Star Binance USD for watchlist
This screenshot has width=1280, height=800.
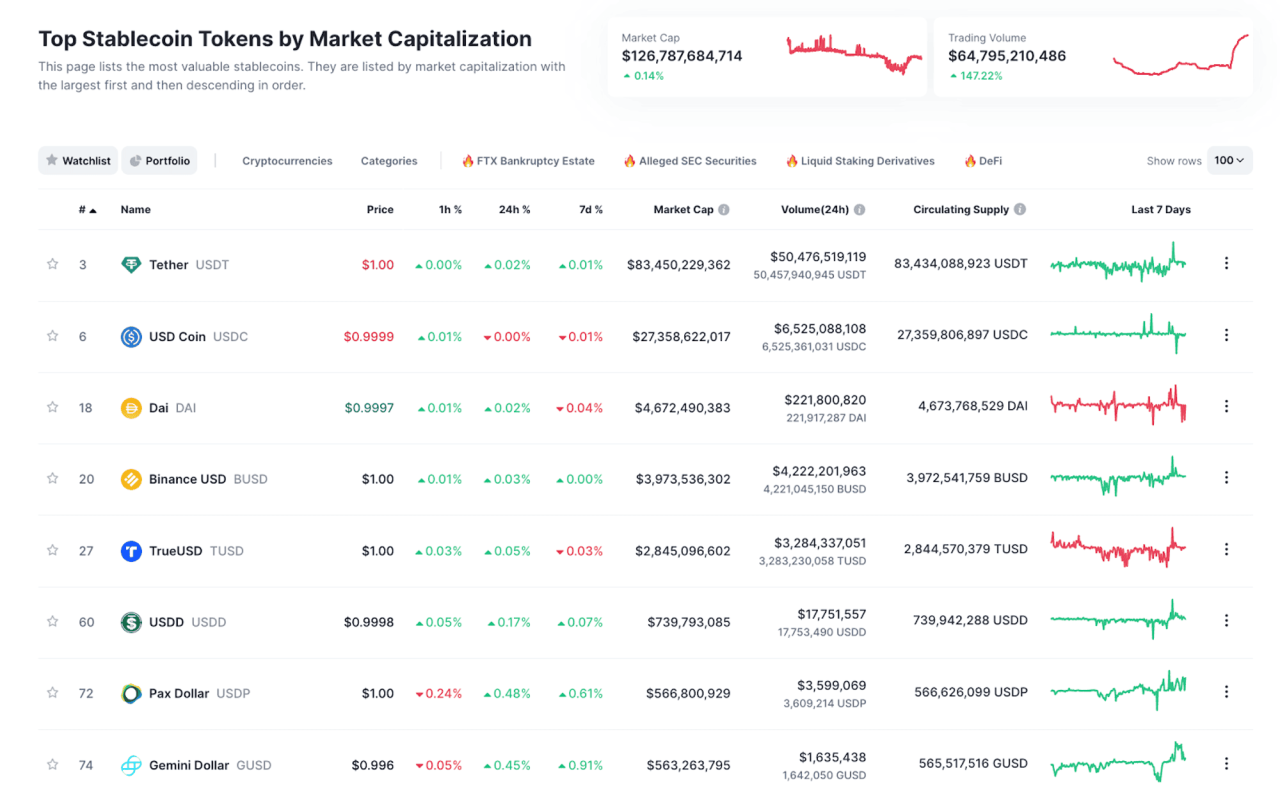(53, 479)
